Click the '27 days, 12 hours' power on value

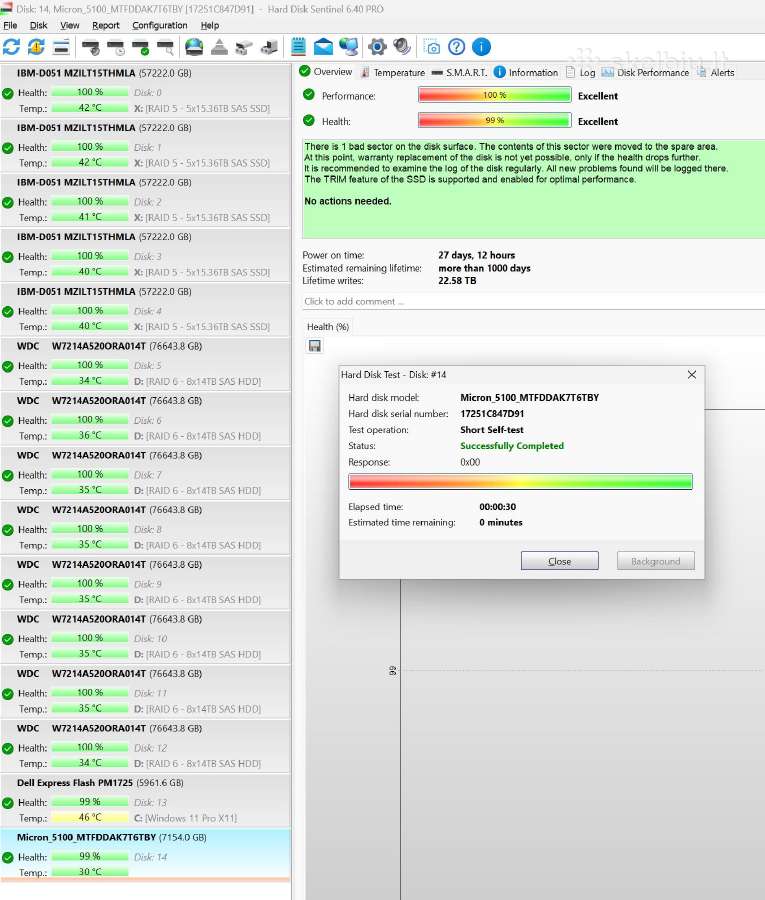[476, 255]
